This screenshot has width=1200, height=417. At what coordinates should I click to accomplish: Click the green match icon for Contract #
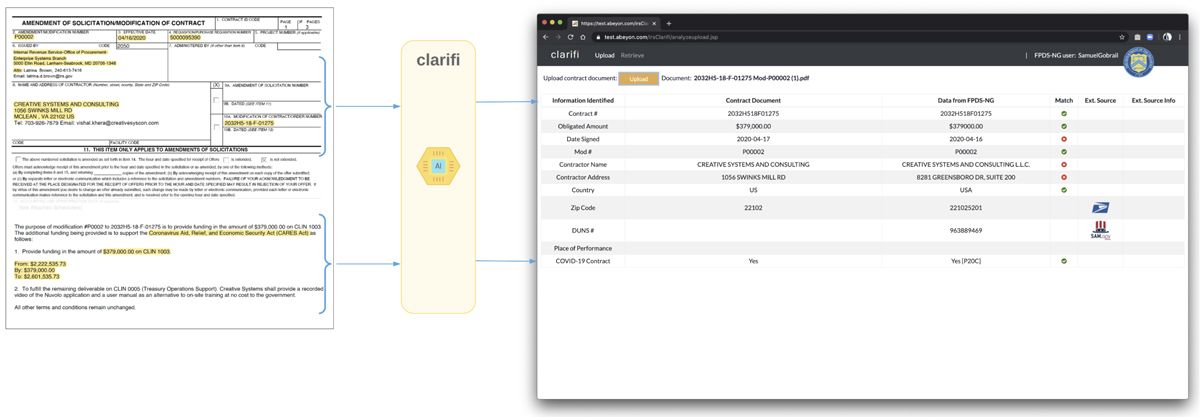(x=1064, y=113)
